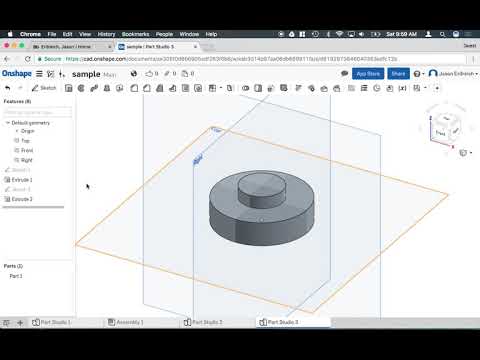Select the Shell tool
The image size is (480, 360).
[185, 88]
